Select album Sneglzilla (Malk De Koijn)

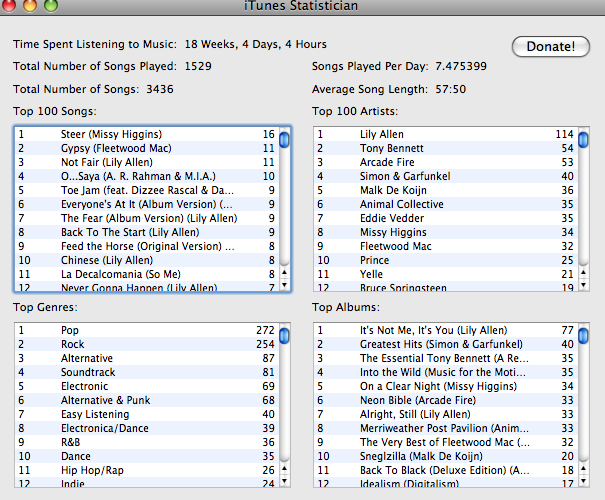(446, 456)
